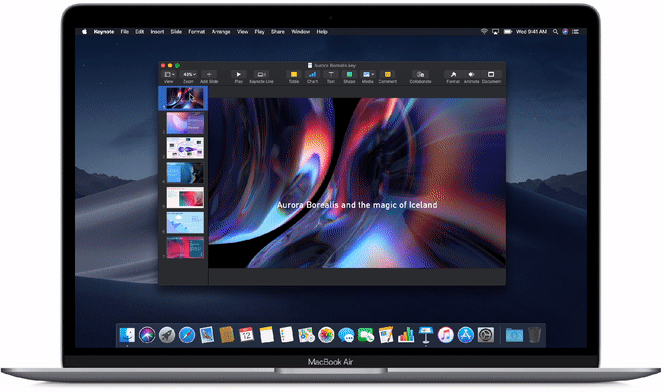
Task: Click the Collaborate toolbar icon
Action: [x=420, y=75]
